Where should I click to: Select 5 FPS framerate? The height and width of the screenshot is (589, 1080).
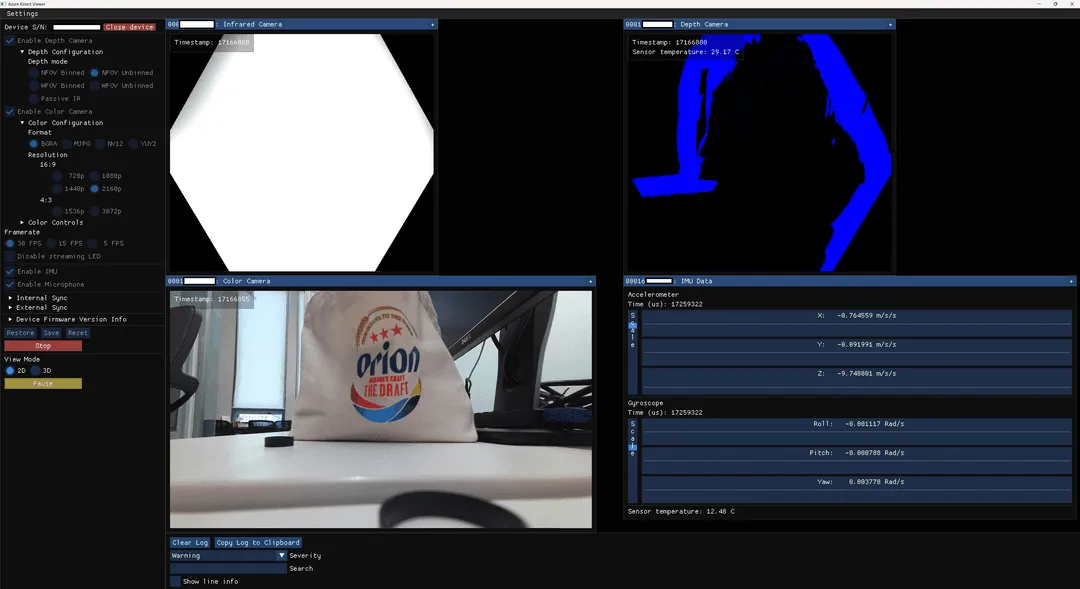(x=92, y=244)
